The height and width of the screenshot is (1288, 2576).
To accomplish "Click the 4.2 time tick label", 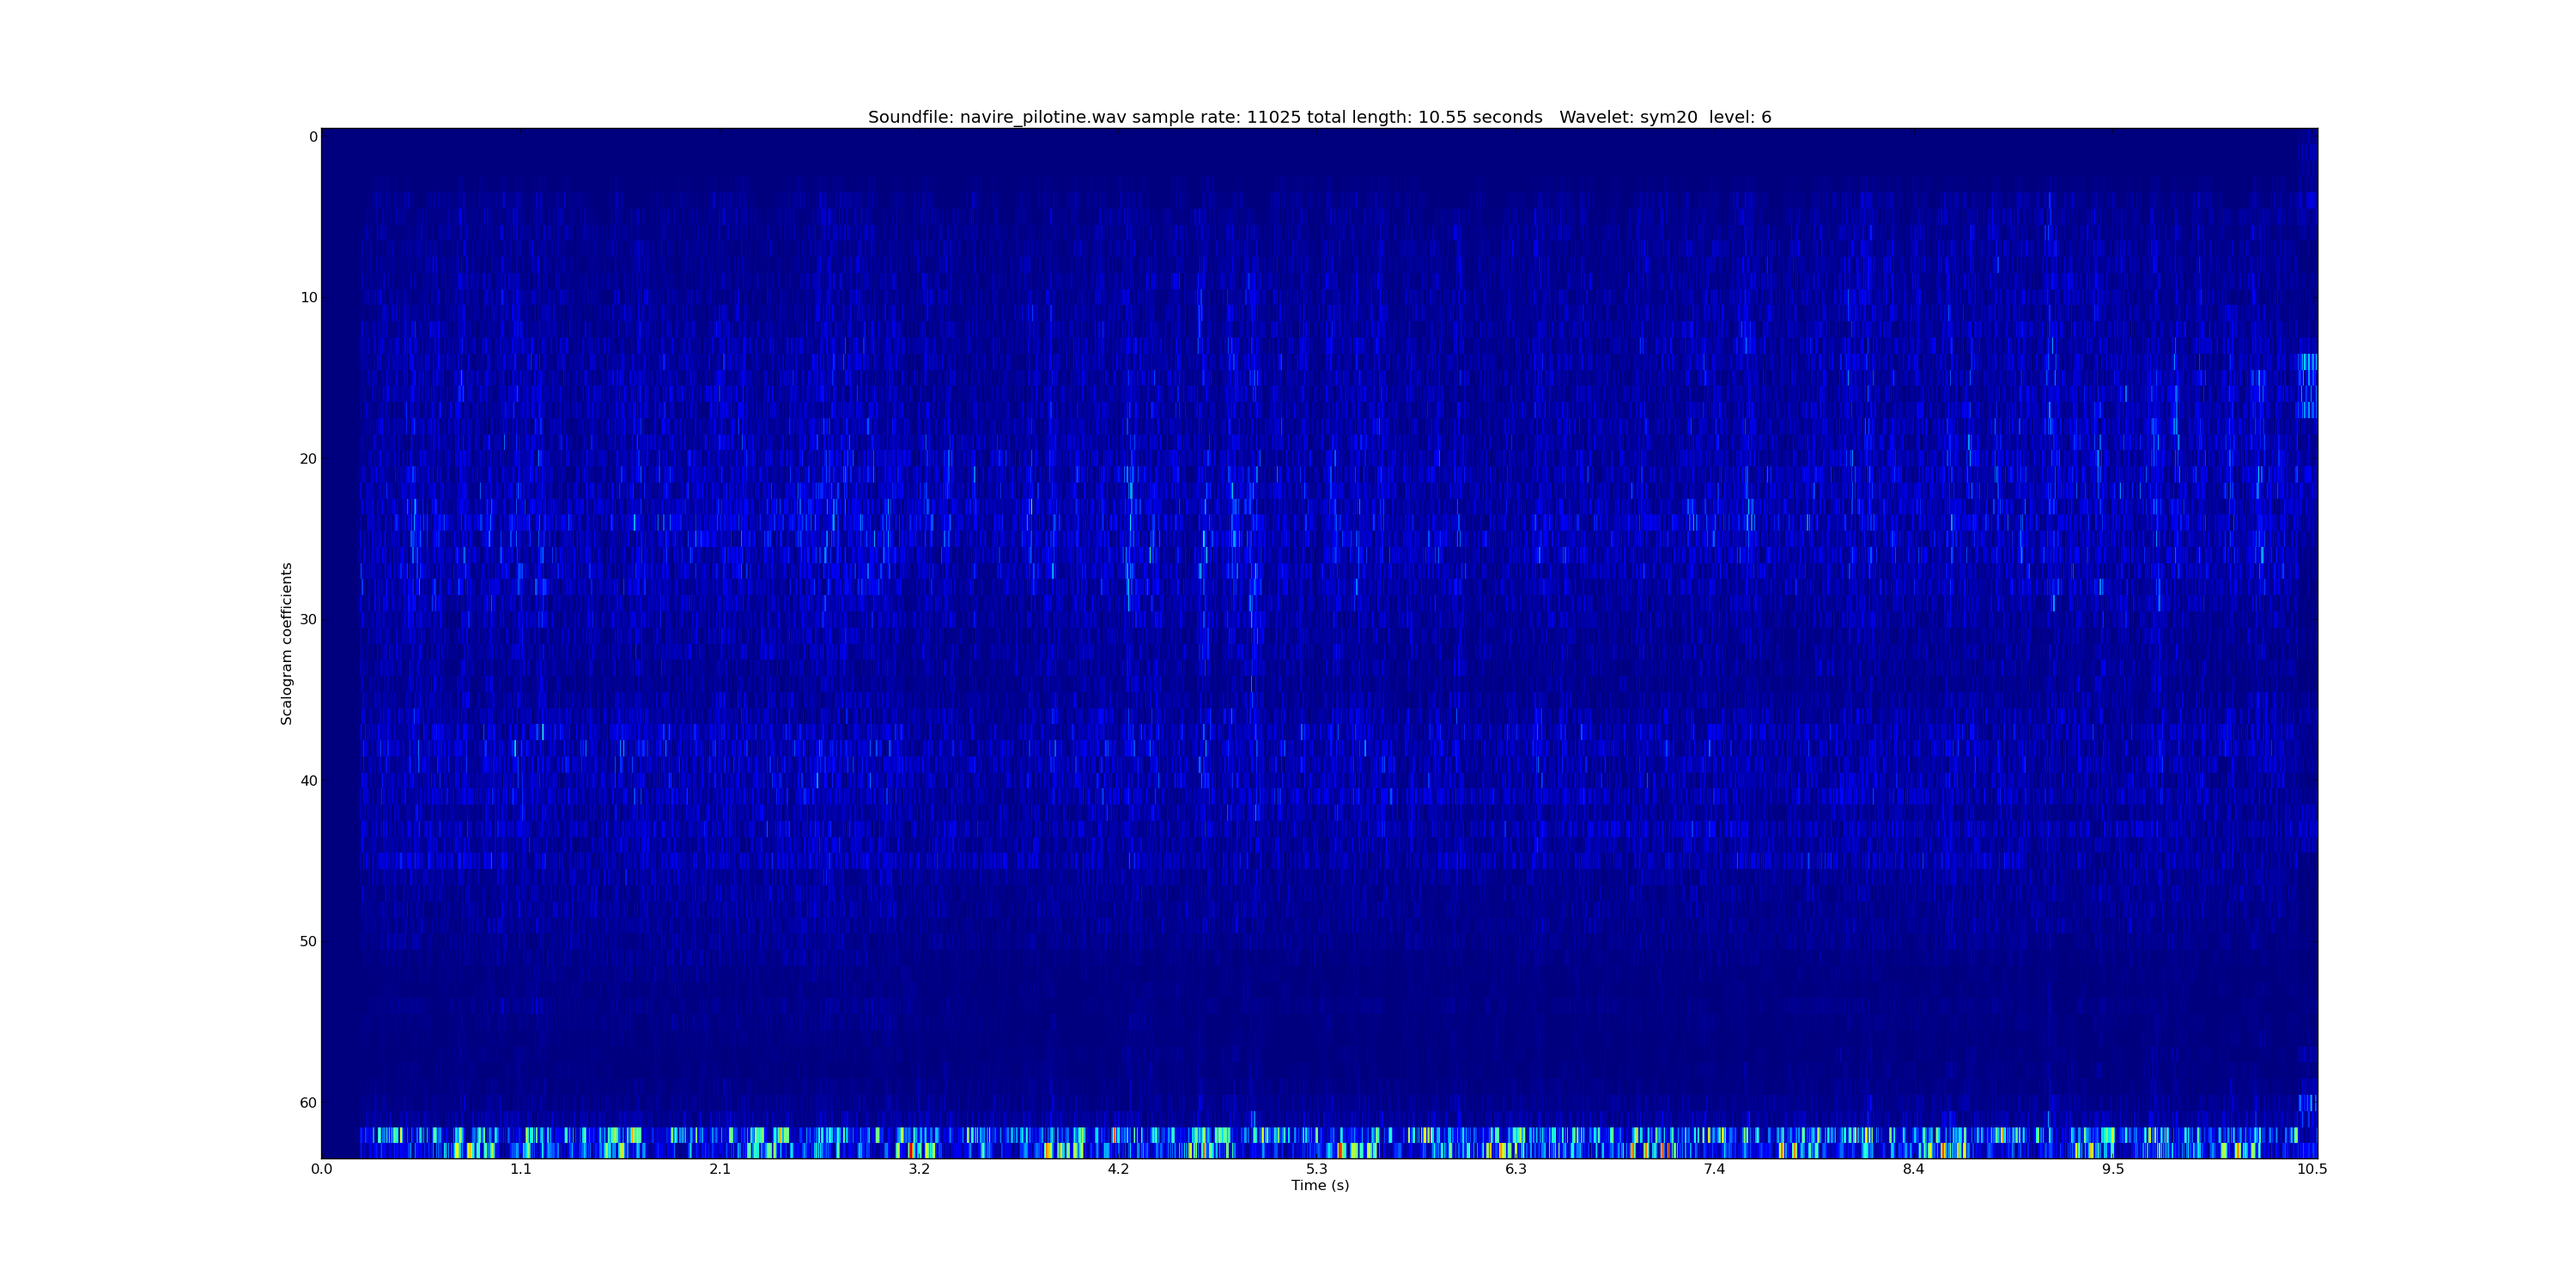I will tap(1117, 1169).
